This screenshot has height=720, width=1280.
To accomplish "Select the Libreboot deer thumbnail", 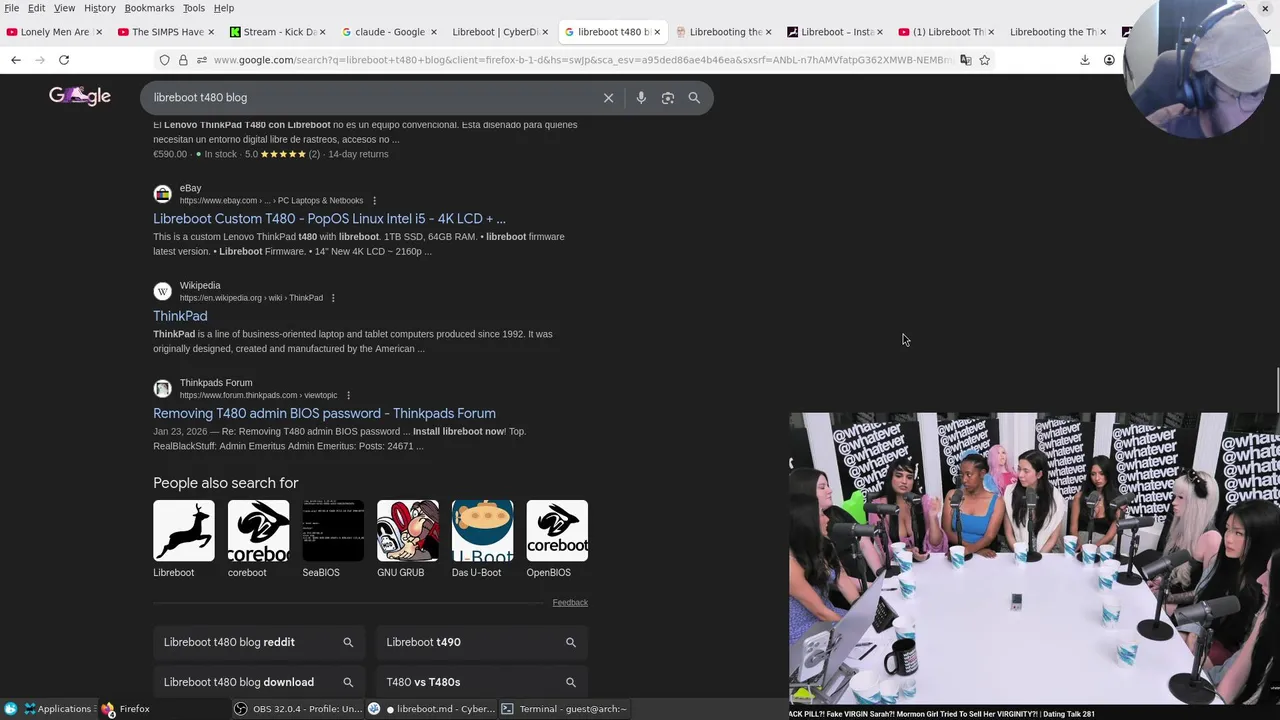I will (x=184, y=531).
